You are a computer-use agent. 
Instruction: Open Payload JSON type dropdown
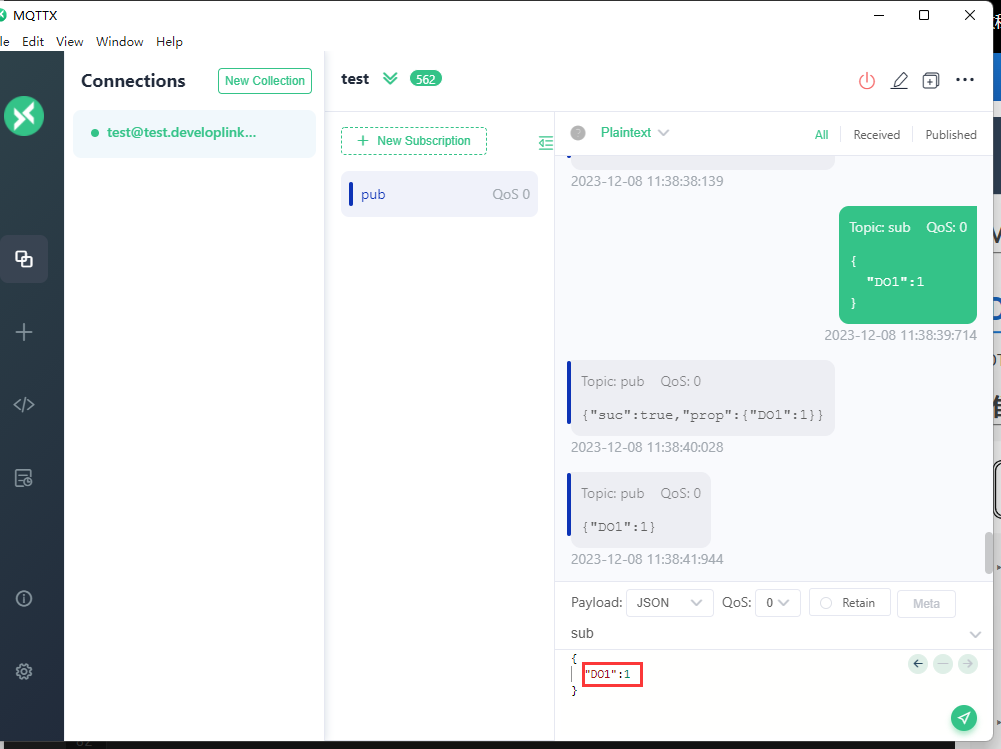pyautogui.click(x=670, y=603)
